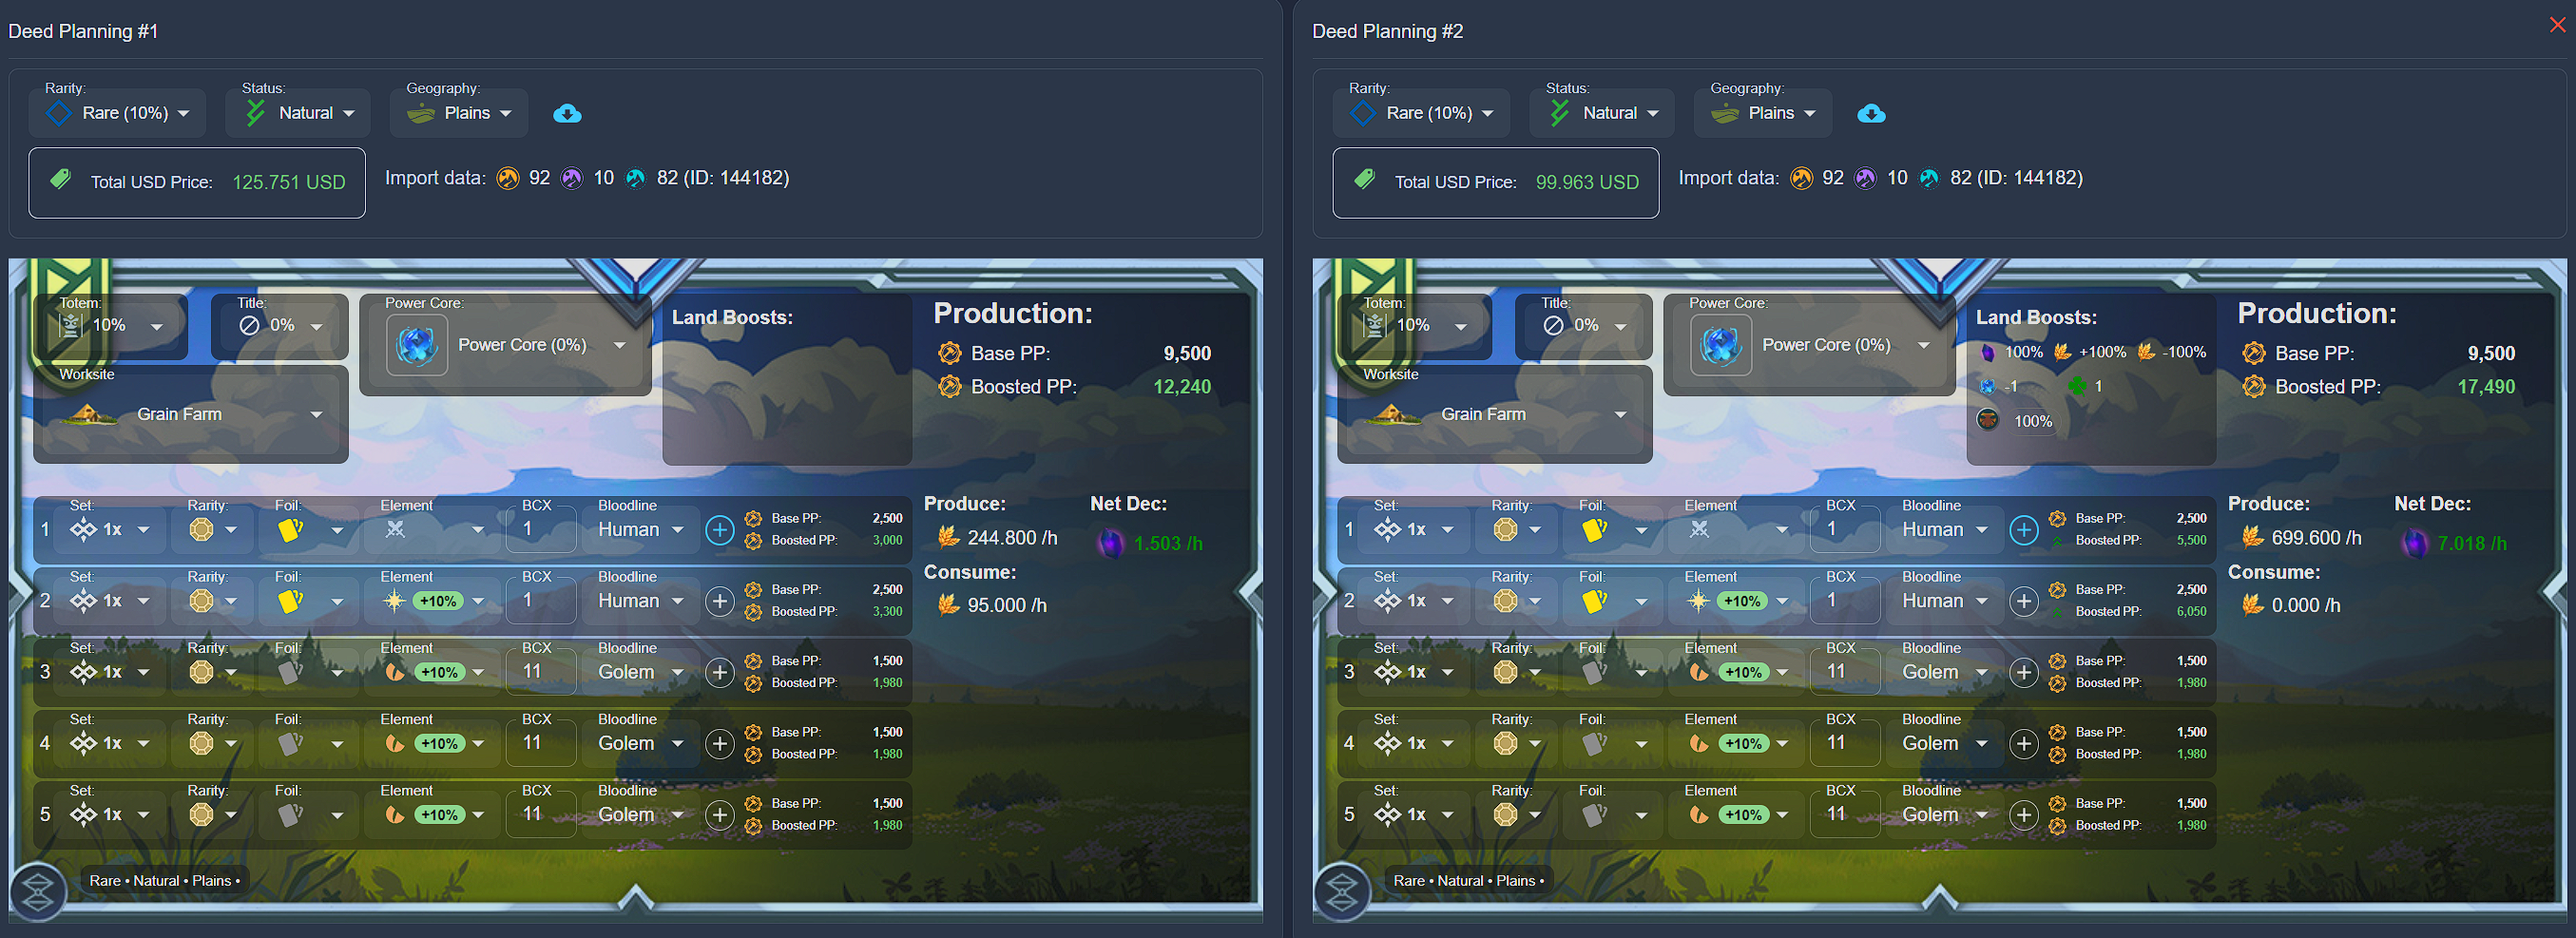The image size is (2576, 938).
Task: Click the Power Core orb icon in Deed Planning #2
Action: 1720,345
